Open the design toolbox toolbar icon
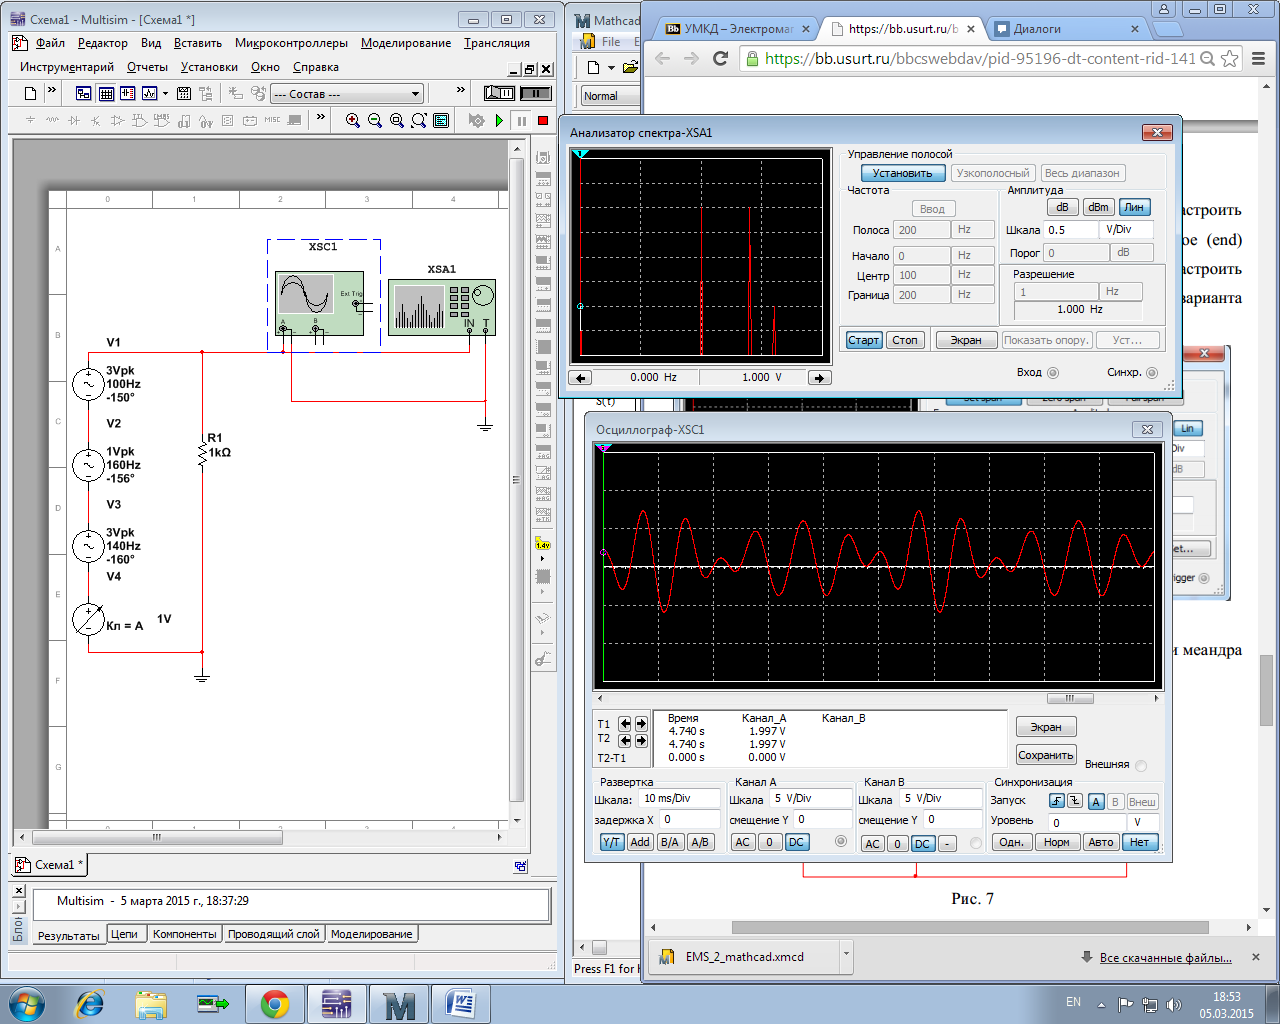Image resolution: width=1280 pixels, height=1024 pixels. (84, 93)
